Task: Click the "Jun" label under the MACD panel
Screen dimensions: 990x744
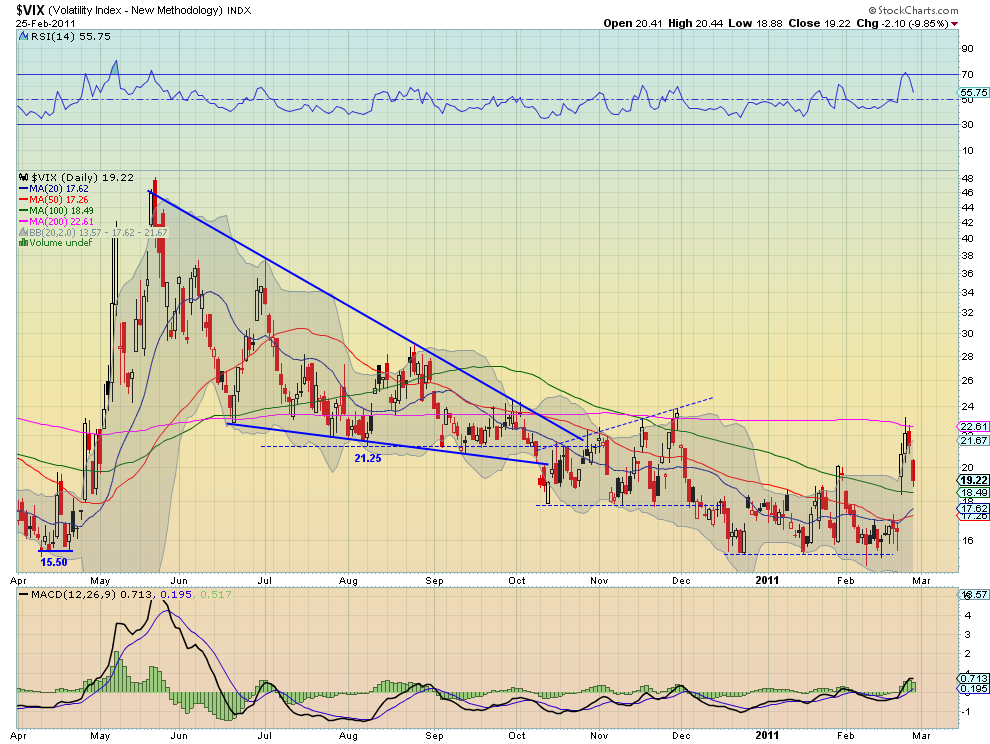Action: [x=179, y=736]
